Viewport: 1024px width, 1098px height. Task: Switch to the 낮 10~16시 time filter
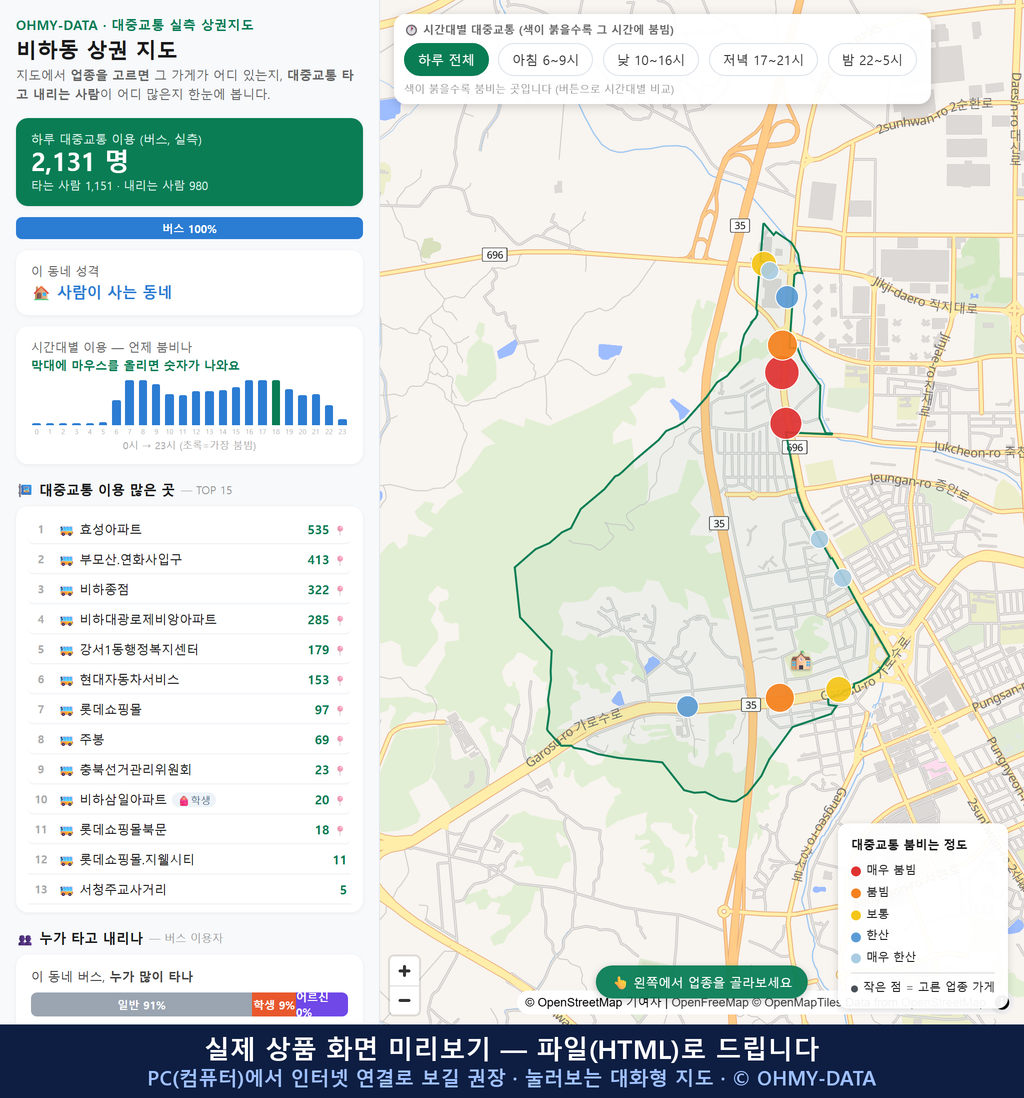(651, 60)
